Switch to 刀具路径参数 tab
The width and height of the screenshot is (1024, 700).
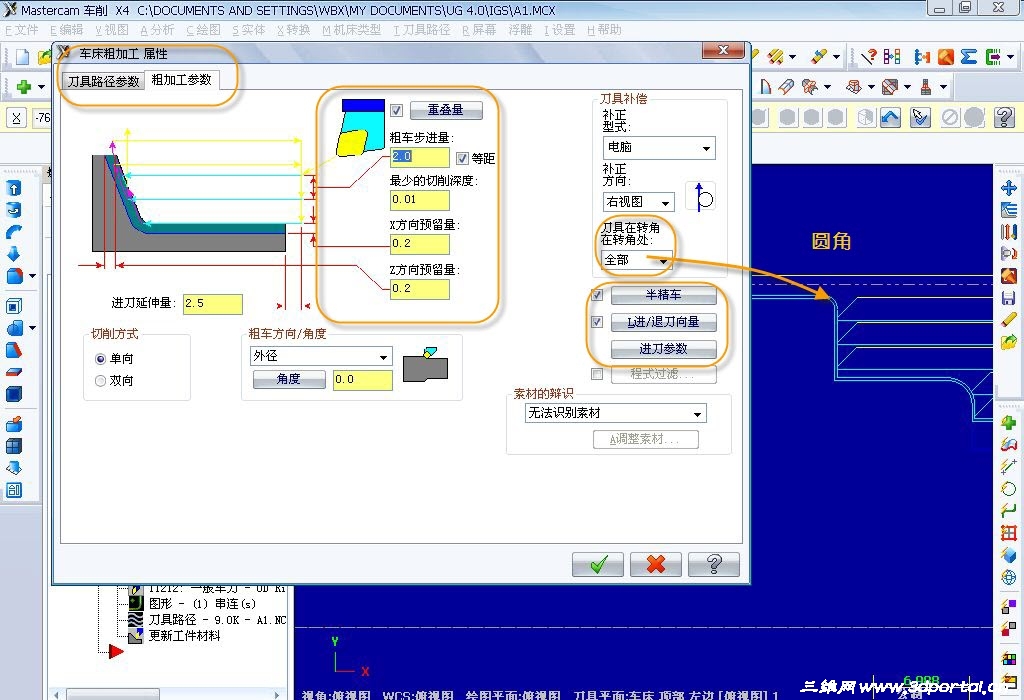click(104, 82)
